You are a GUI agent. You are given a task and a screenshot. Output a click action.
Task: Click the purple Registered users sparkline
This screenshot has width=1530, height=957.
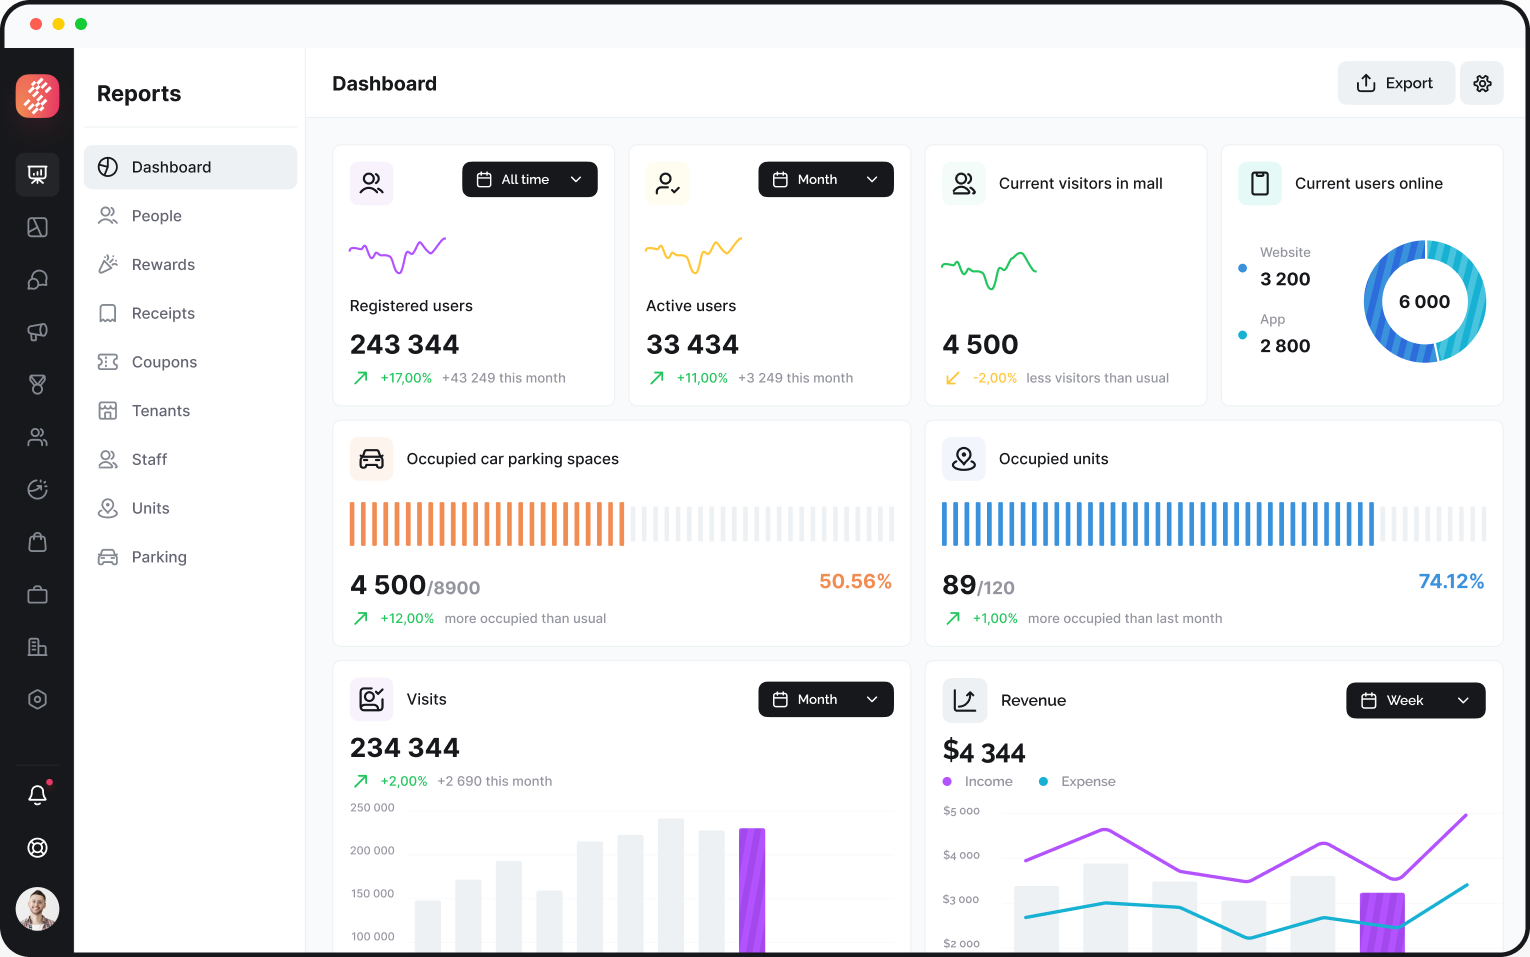click(397, 255)
